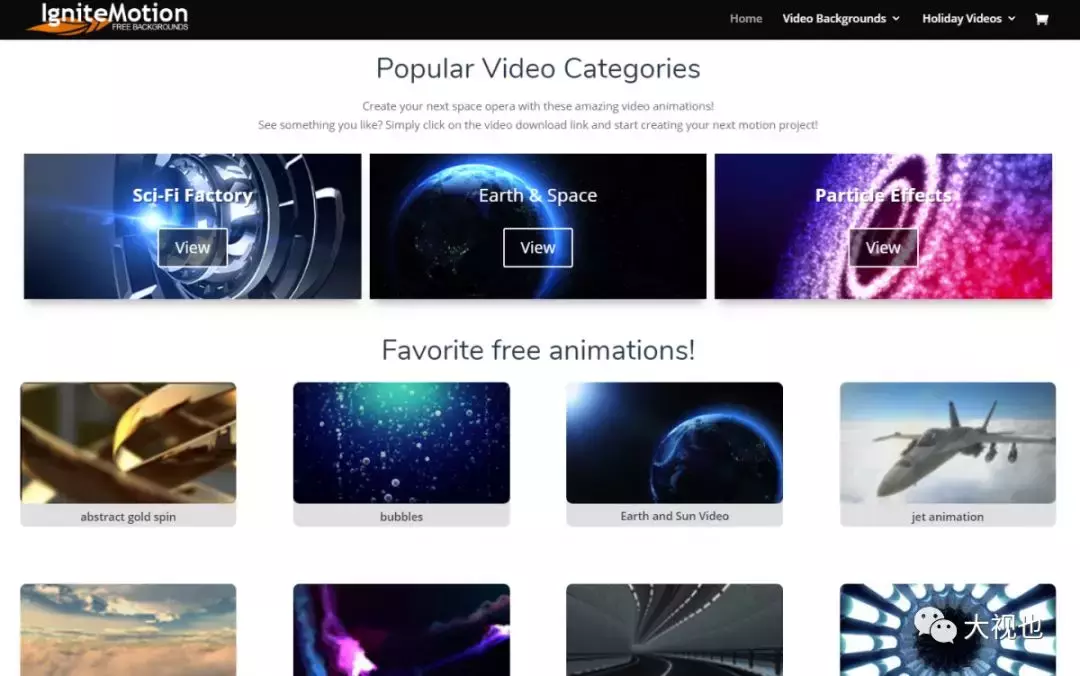Select the blue light tunnel thumbnail
Viewport: 1080px width, 676px height.
[947, 630]
